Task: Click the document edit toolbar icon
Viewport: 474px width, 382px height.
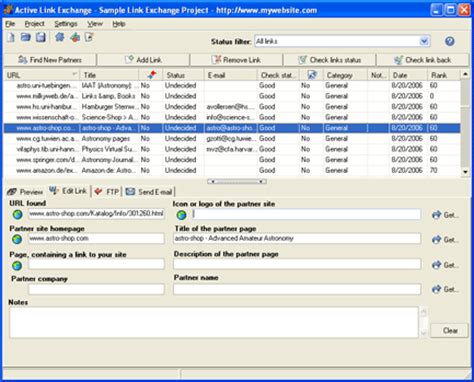Action: point(89,37)
